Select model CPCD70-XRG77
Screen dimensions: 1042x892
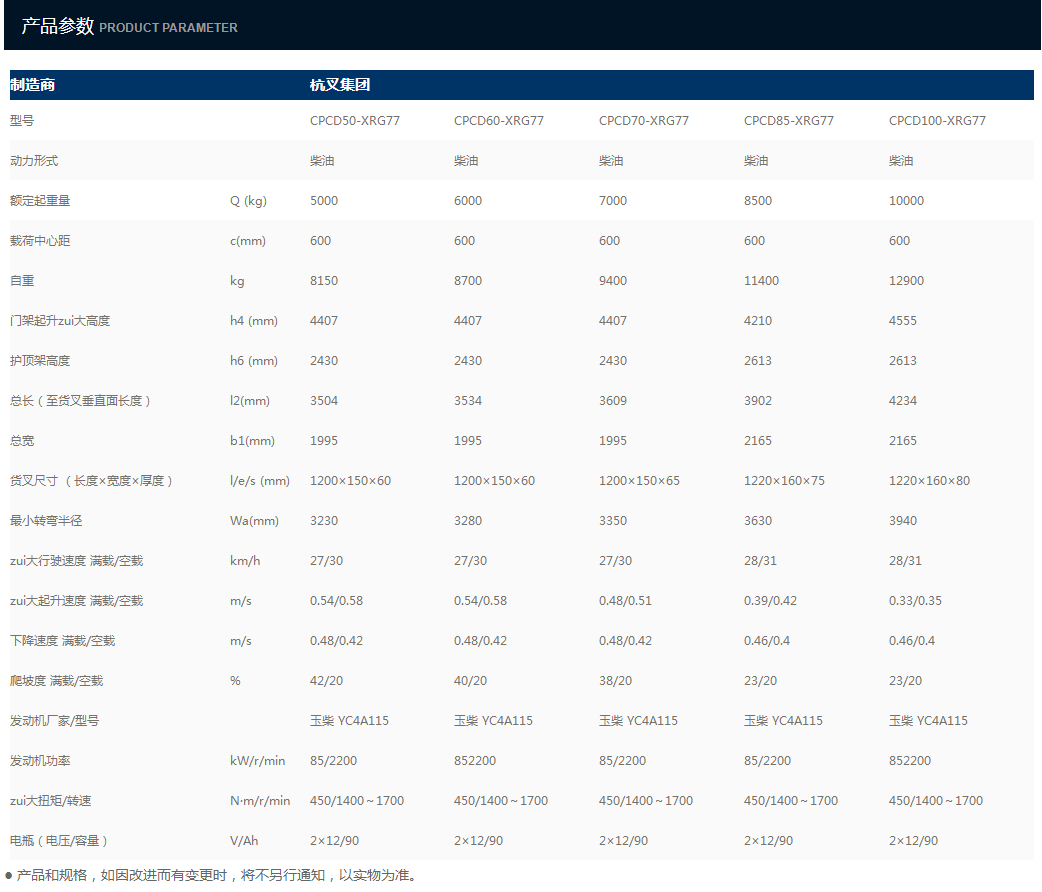tap(644, 121)
